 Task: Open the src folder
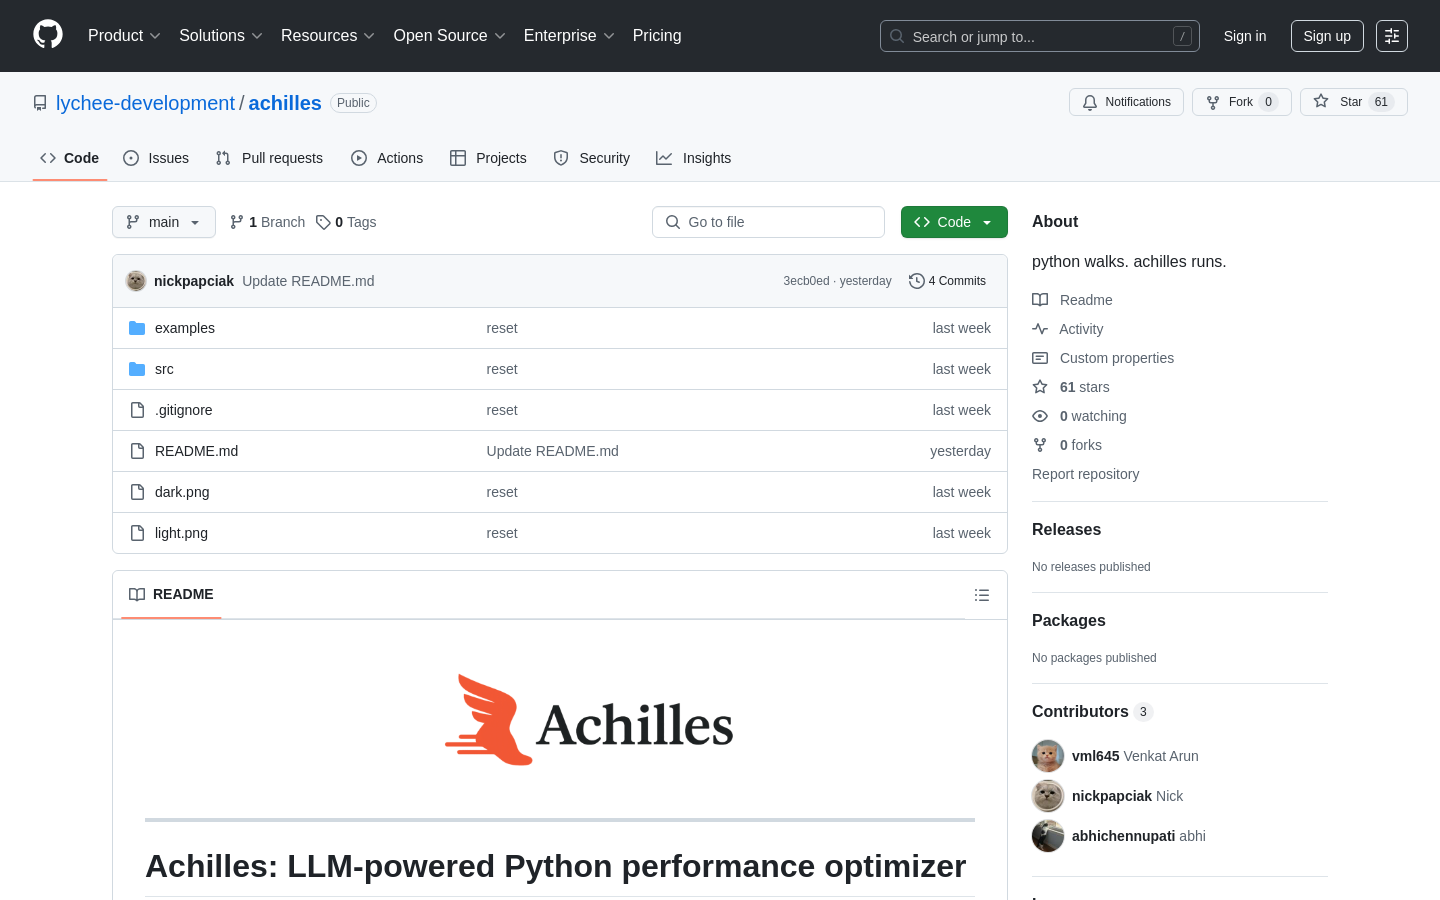coord(164,369)
